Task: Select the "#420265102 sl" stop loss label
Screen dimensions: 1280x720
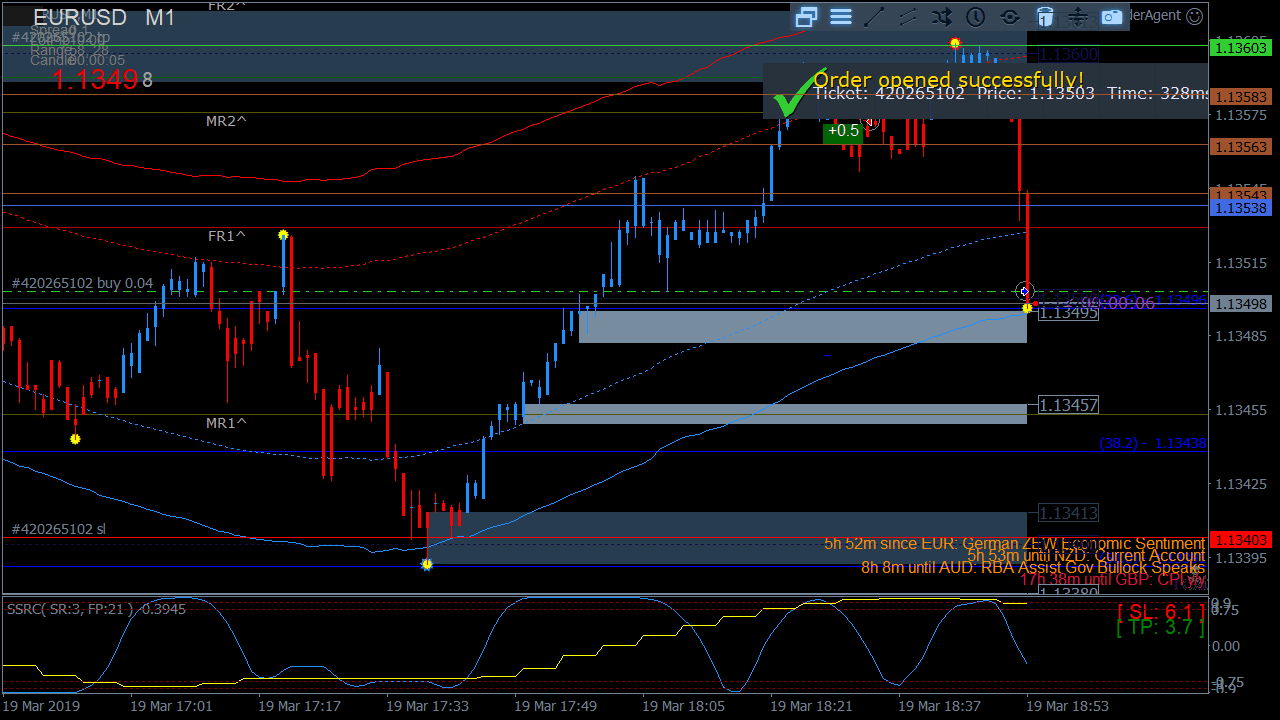Action: tap(58, 529)
